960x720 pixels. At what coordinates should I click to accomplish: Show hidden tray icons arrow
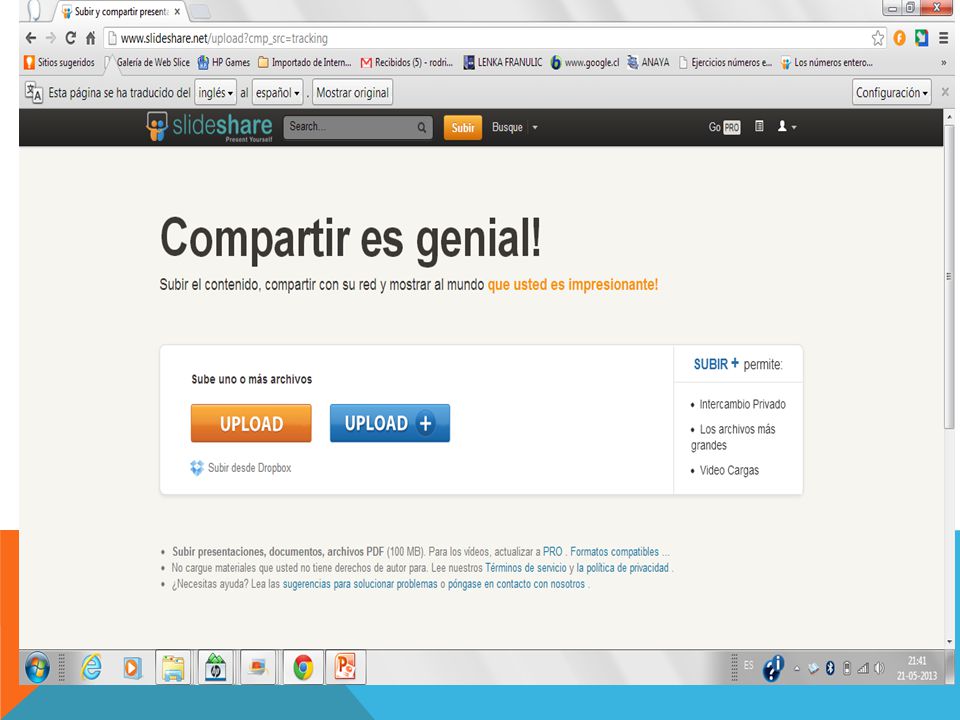[x=797, y=669]
